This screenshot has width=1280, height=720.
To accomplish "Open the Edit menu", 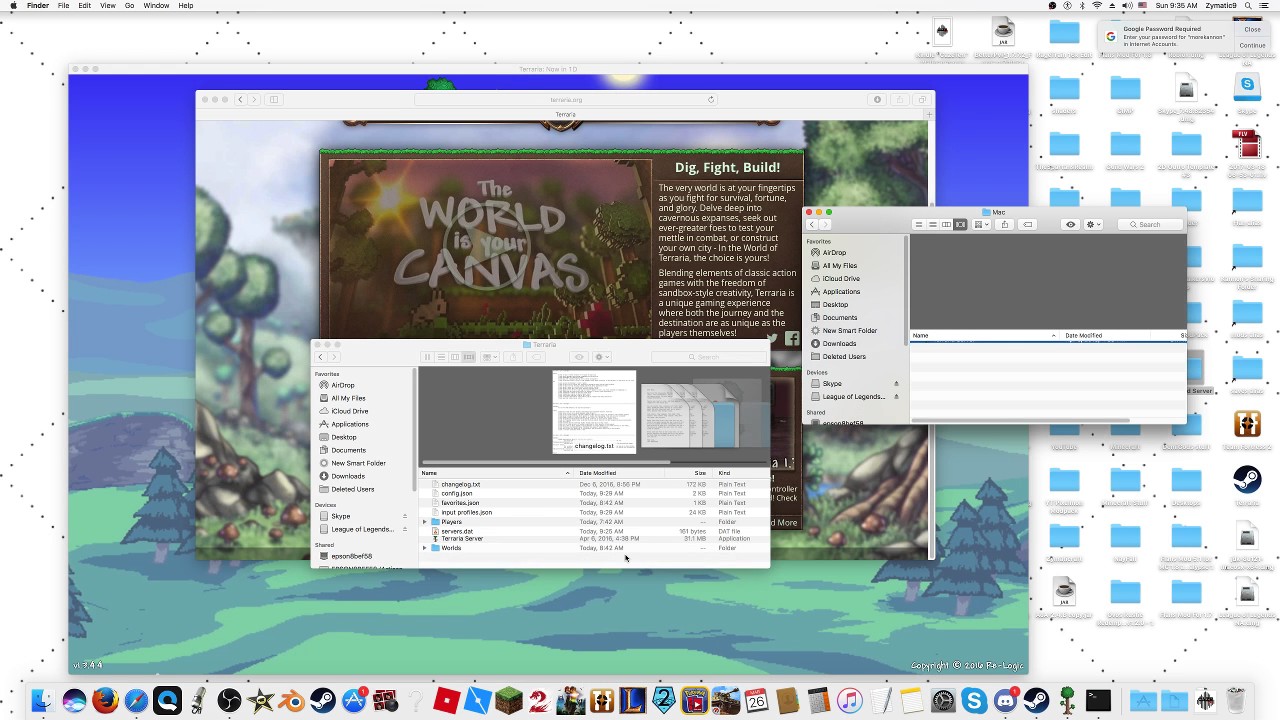I will (84, 6).
